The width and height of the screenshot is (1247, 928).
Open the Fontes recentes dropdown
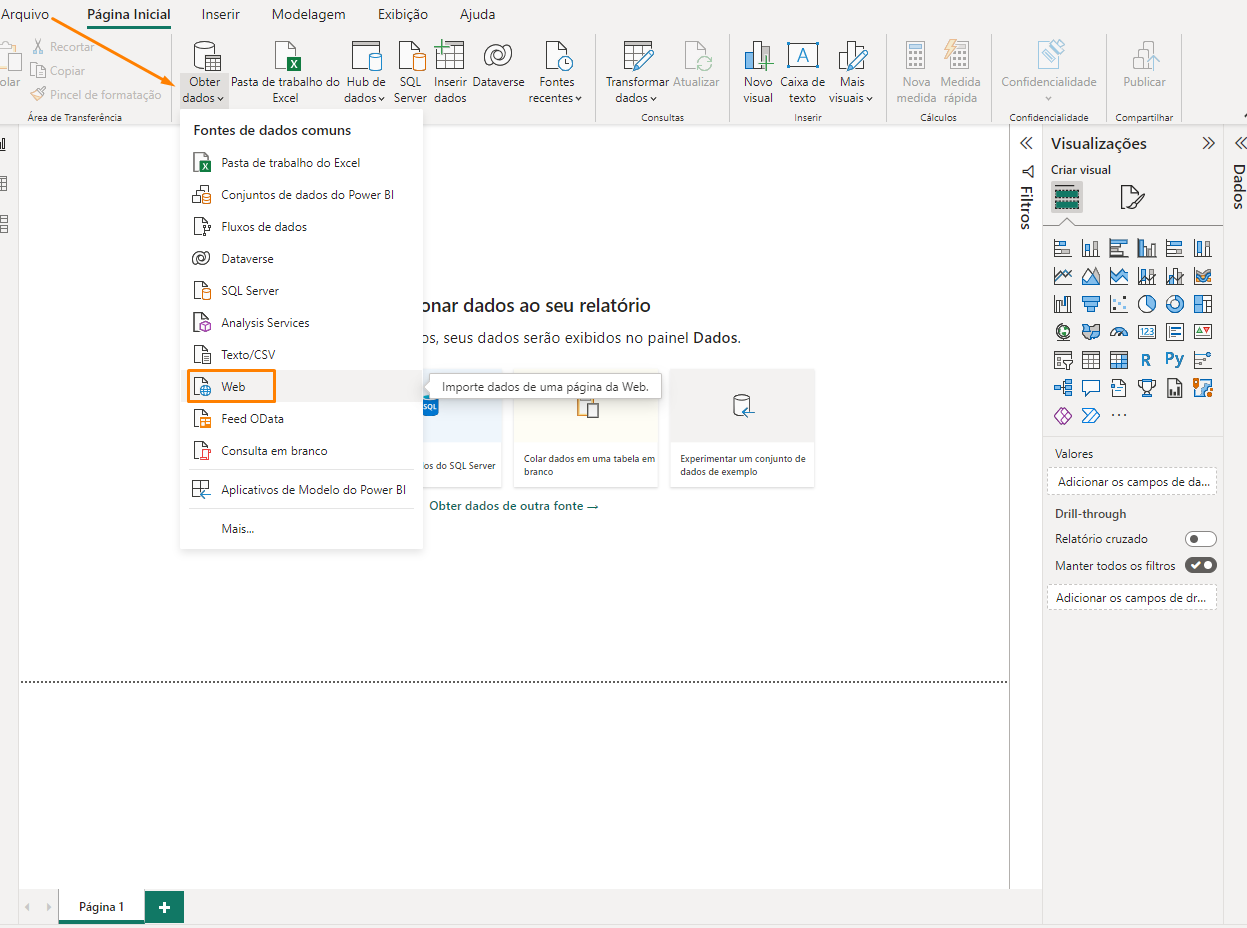pos(557,73)
